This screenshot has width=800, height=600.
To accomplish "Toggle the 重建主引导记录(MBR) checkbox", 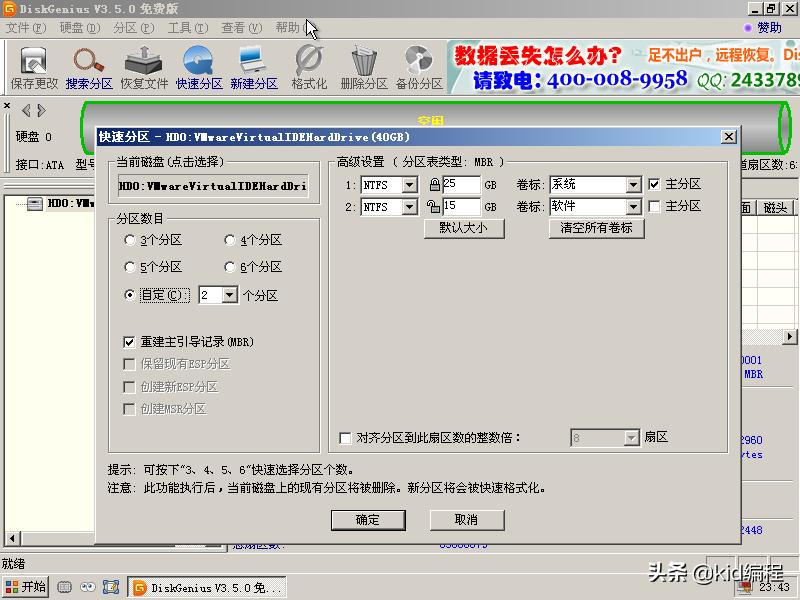I will pos(129,342).
